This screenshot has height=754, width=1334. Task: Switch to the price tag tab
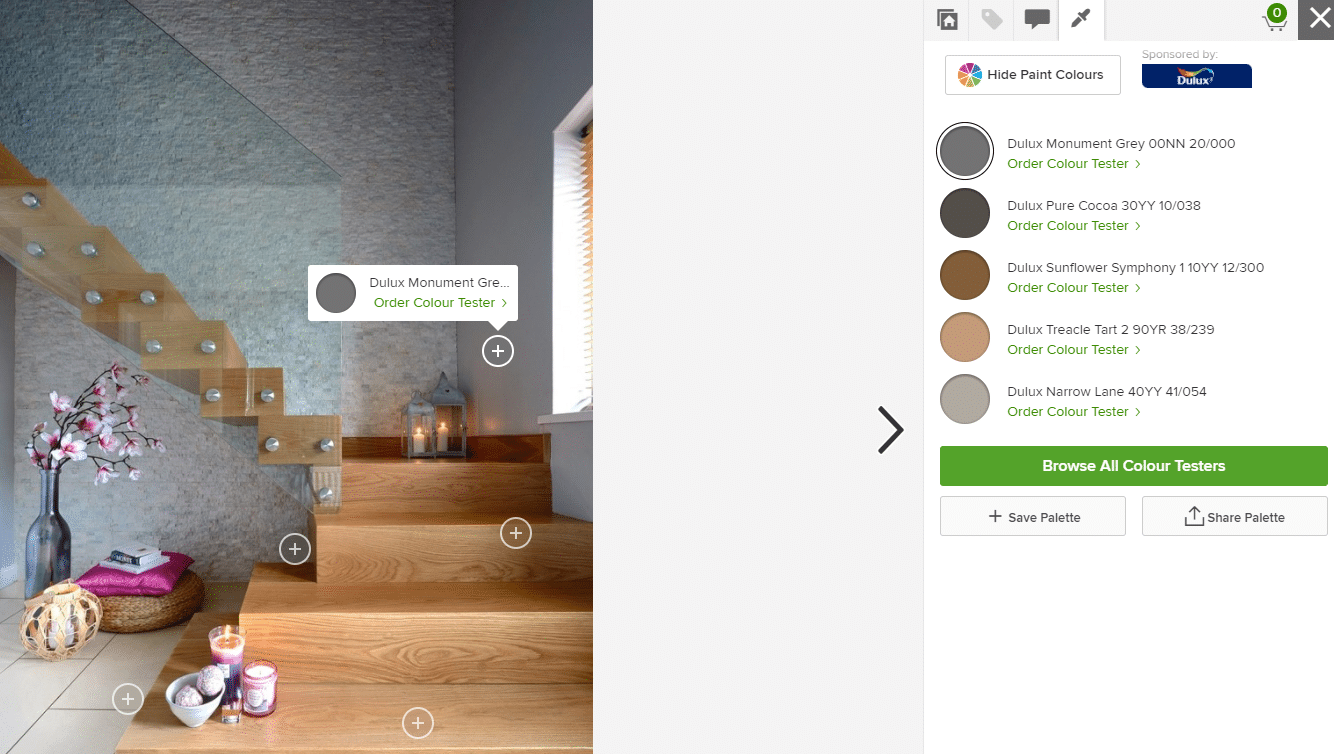(x=992, y=19)
